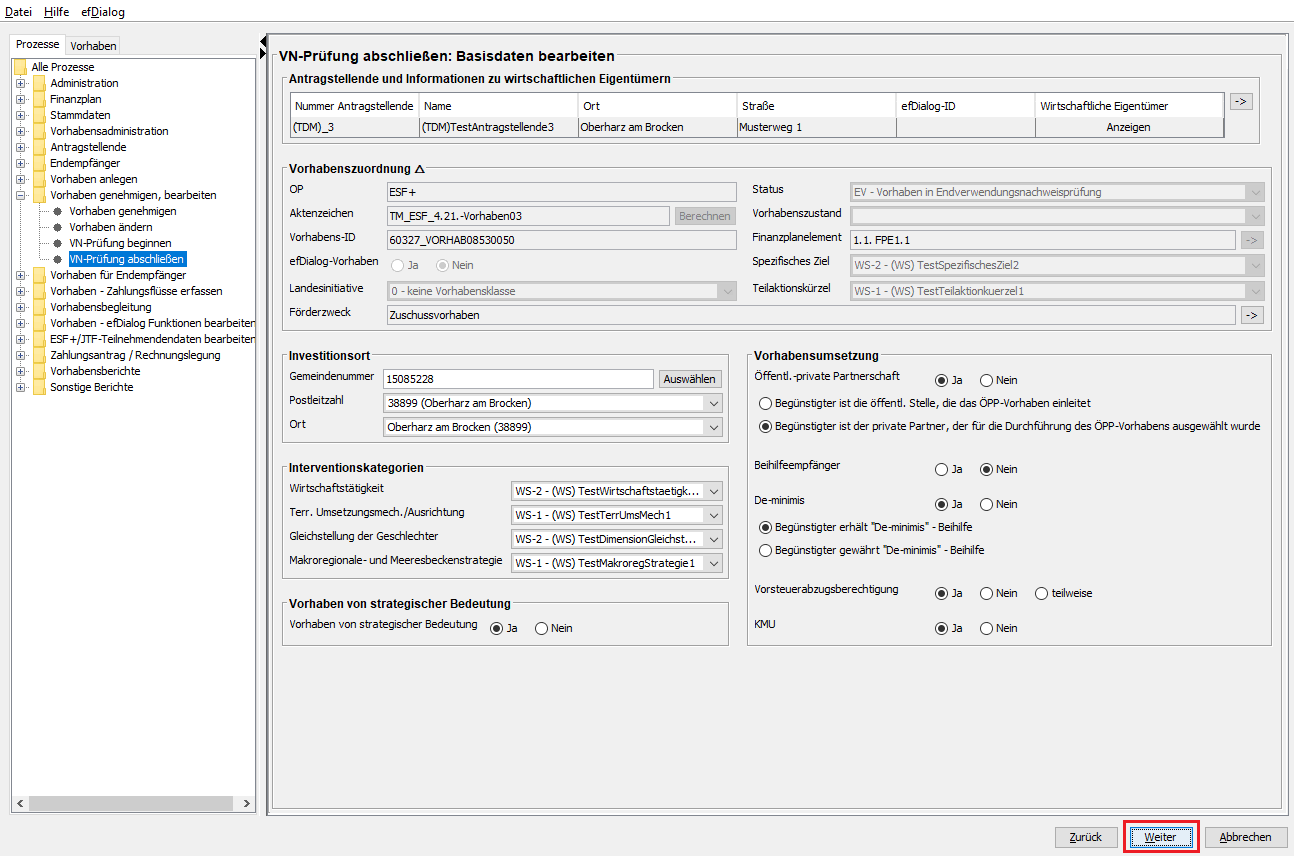Click the Finanzplan folder icon
The height and width of the screenshot is (856, 1294).
tap(40, 99)
